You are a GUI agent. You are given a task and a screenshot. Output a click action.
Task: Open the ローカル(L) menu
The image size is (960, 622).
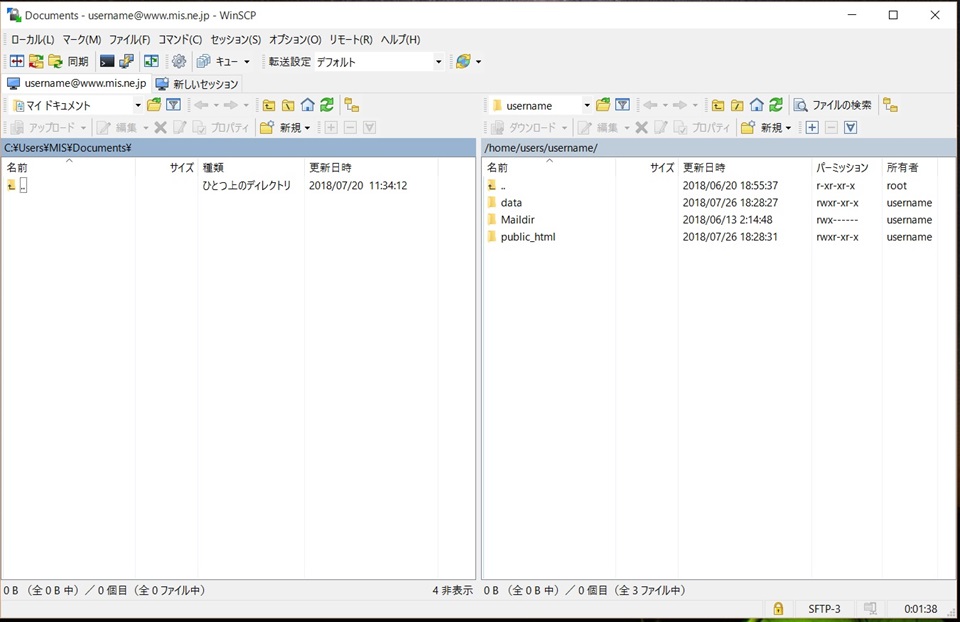click(x=32, y=39)
